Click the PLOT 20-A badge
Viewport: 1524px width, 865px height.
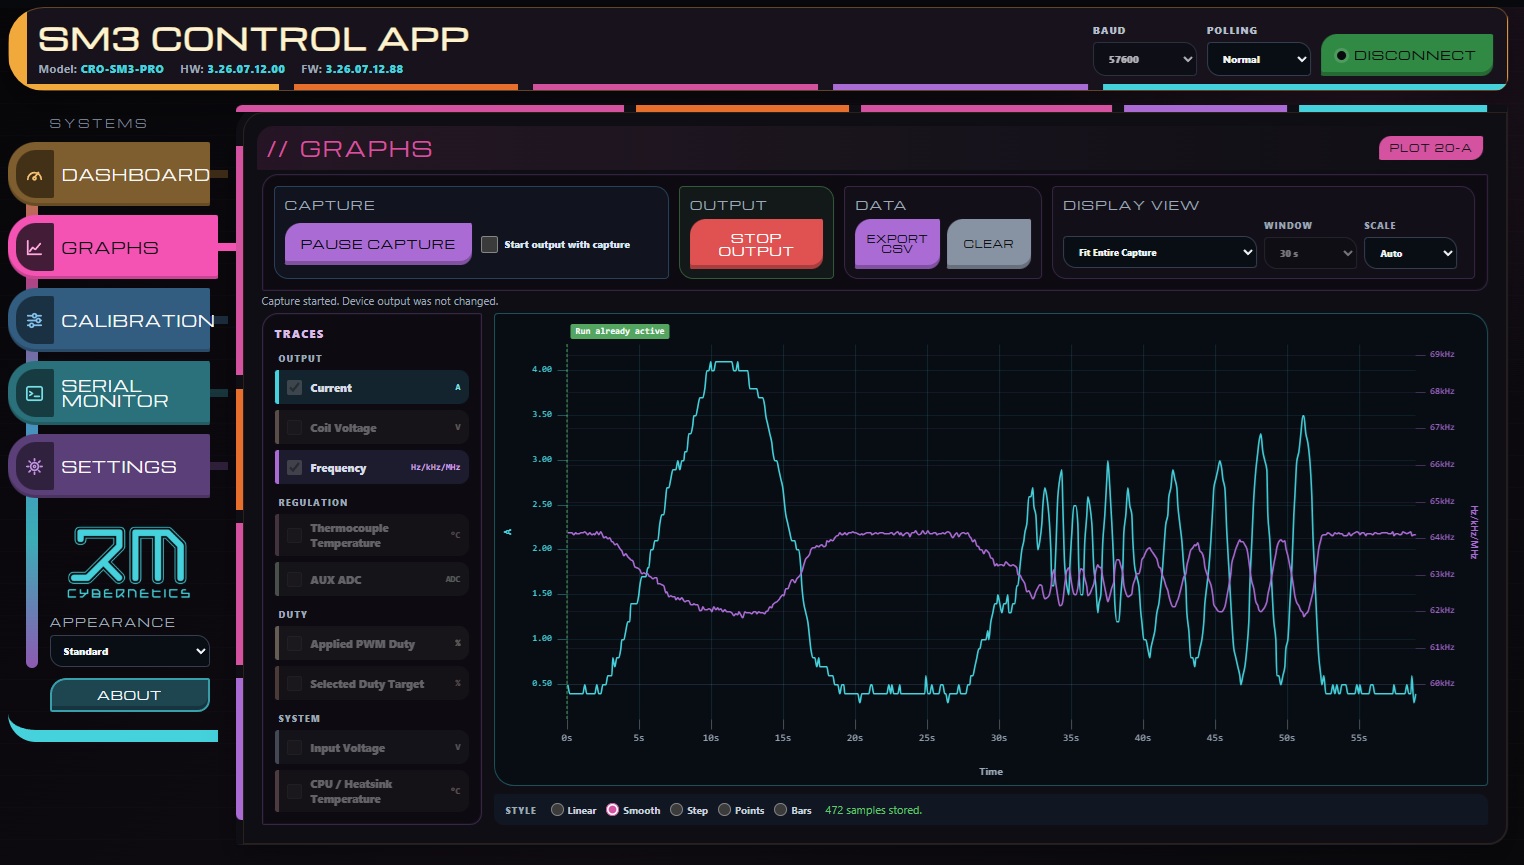(1430, 148)
